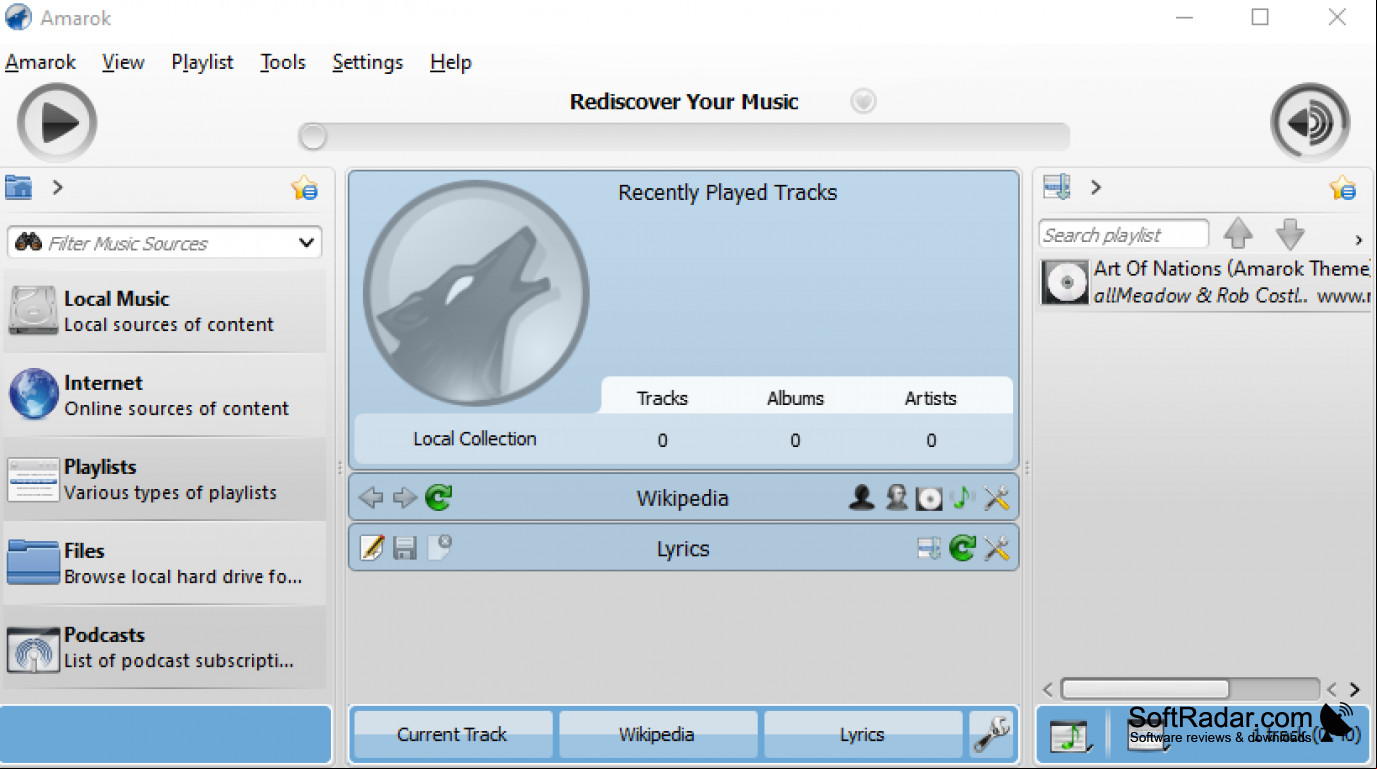This screenshot has width=1377, height=769.
Task: Open the Tools menu
Action: [x=283, y=62]
